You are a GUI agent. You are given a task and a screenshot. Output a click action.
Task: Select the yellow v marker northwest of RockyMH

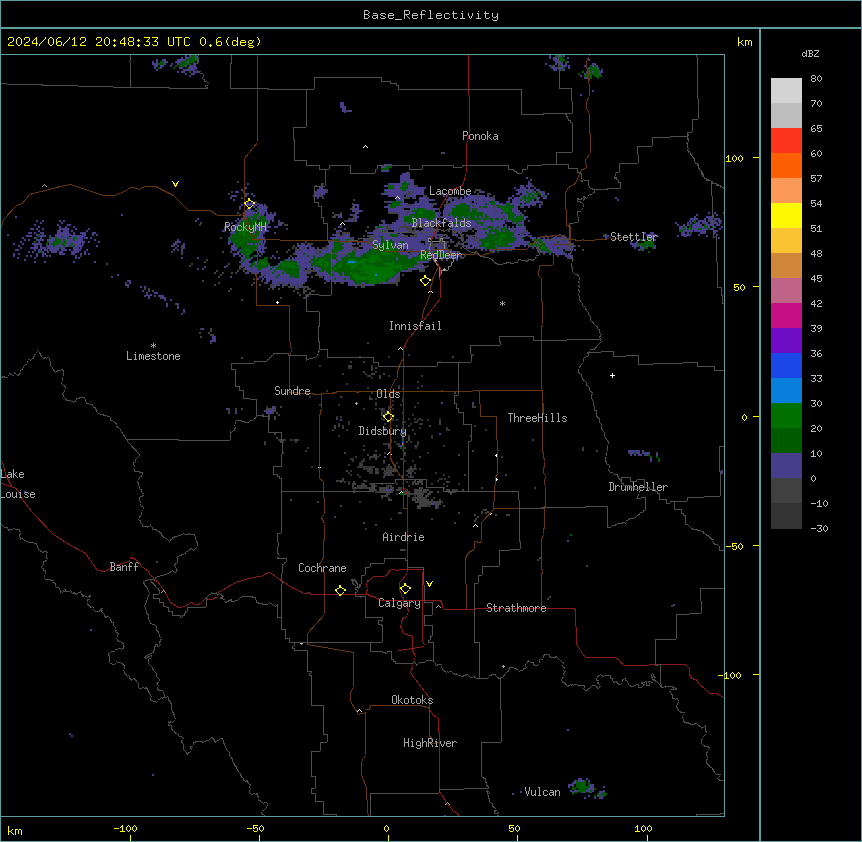pos(175,184)
